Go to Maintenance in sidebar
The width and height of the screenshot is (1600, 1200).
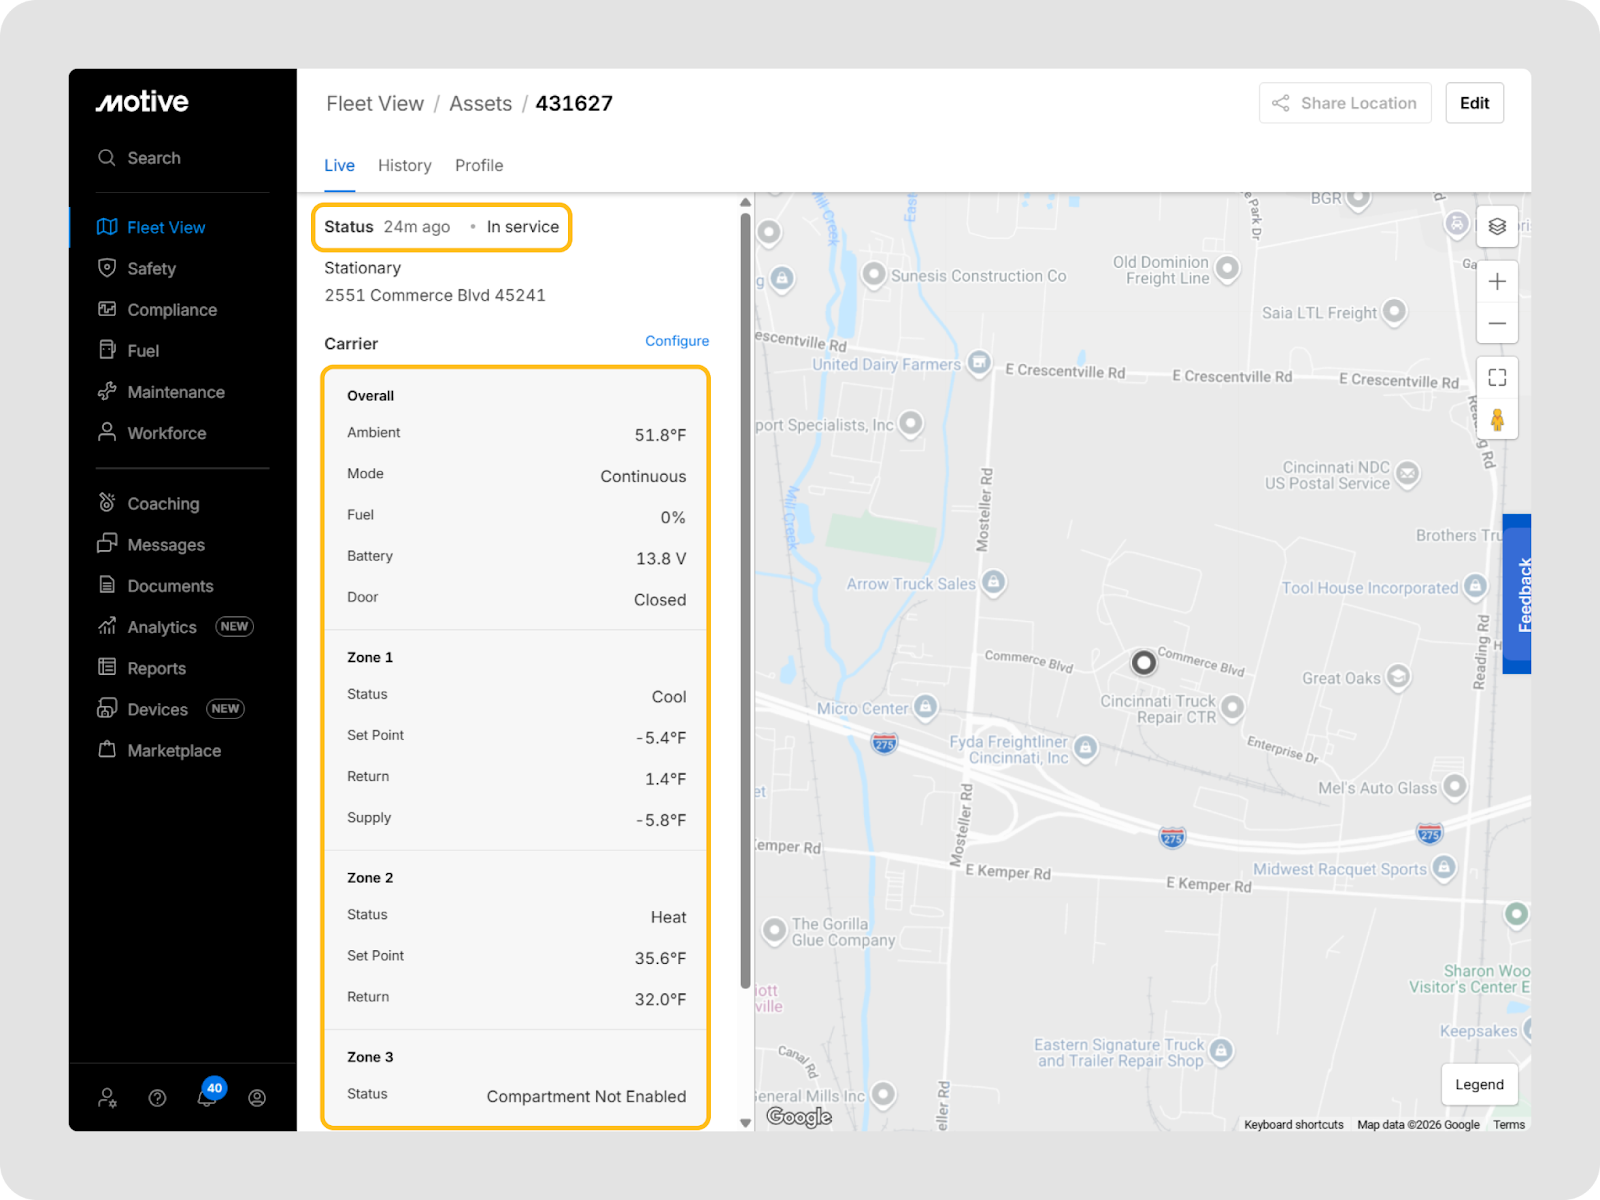(x=175, y=392)
